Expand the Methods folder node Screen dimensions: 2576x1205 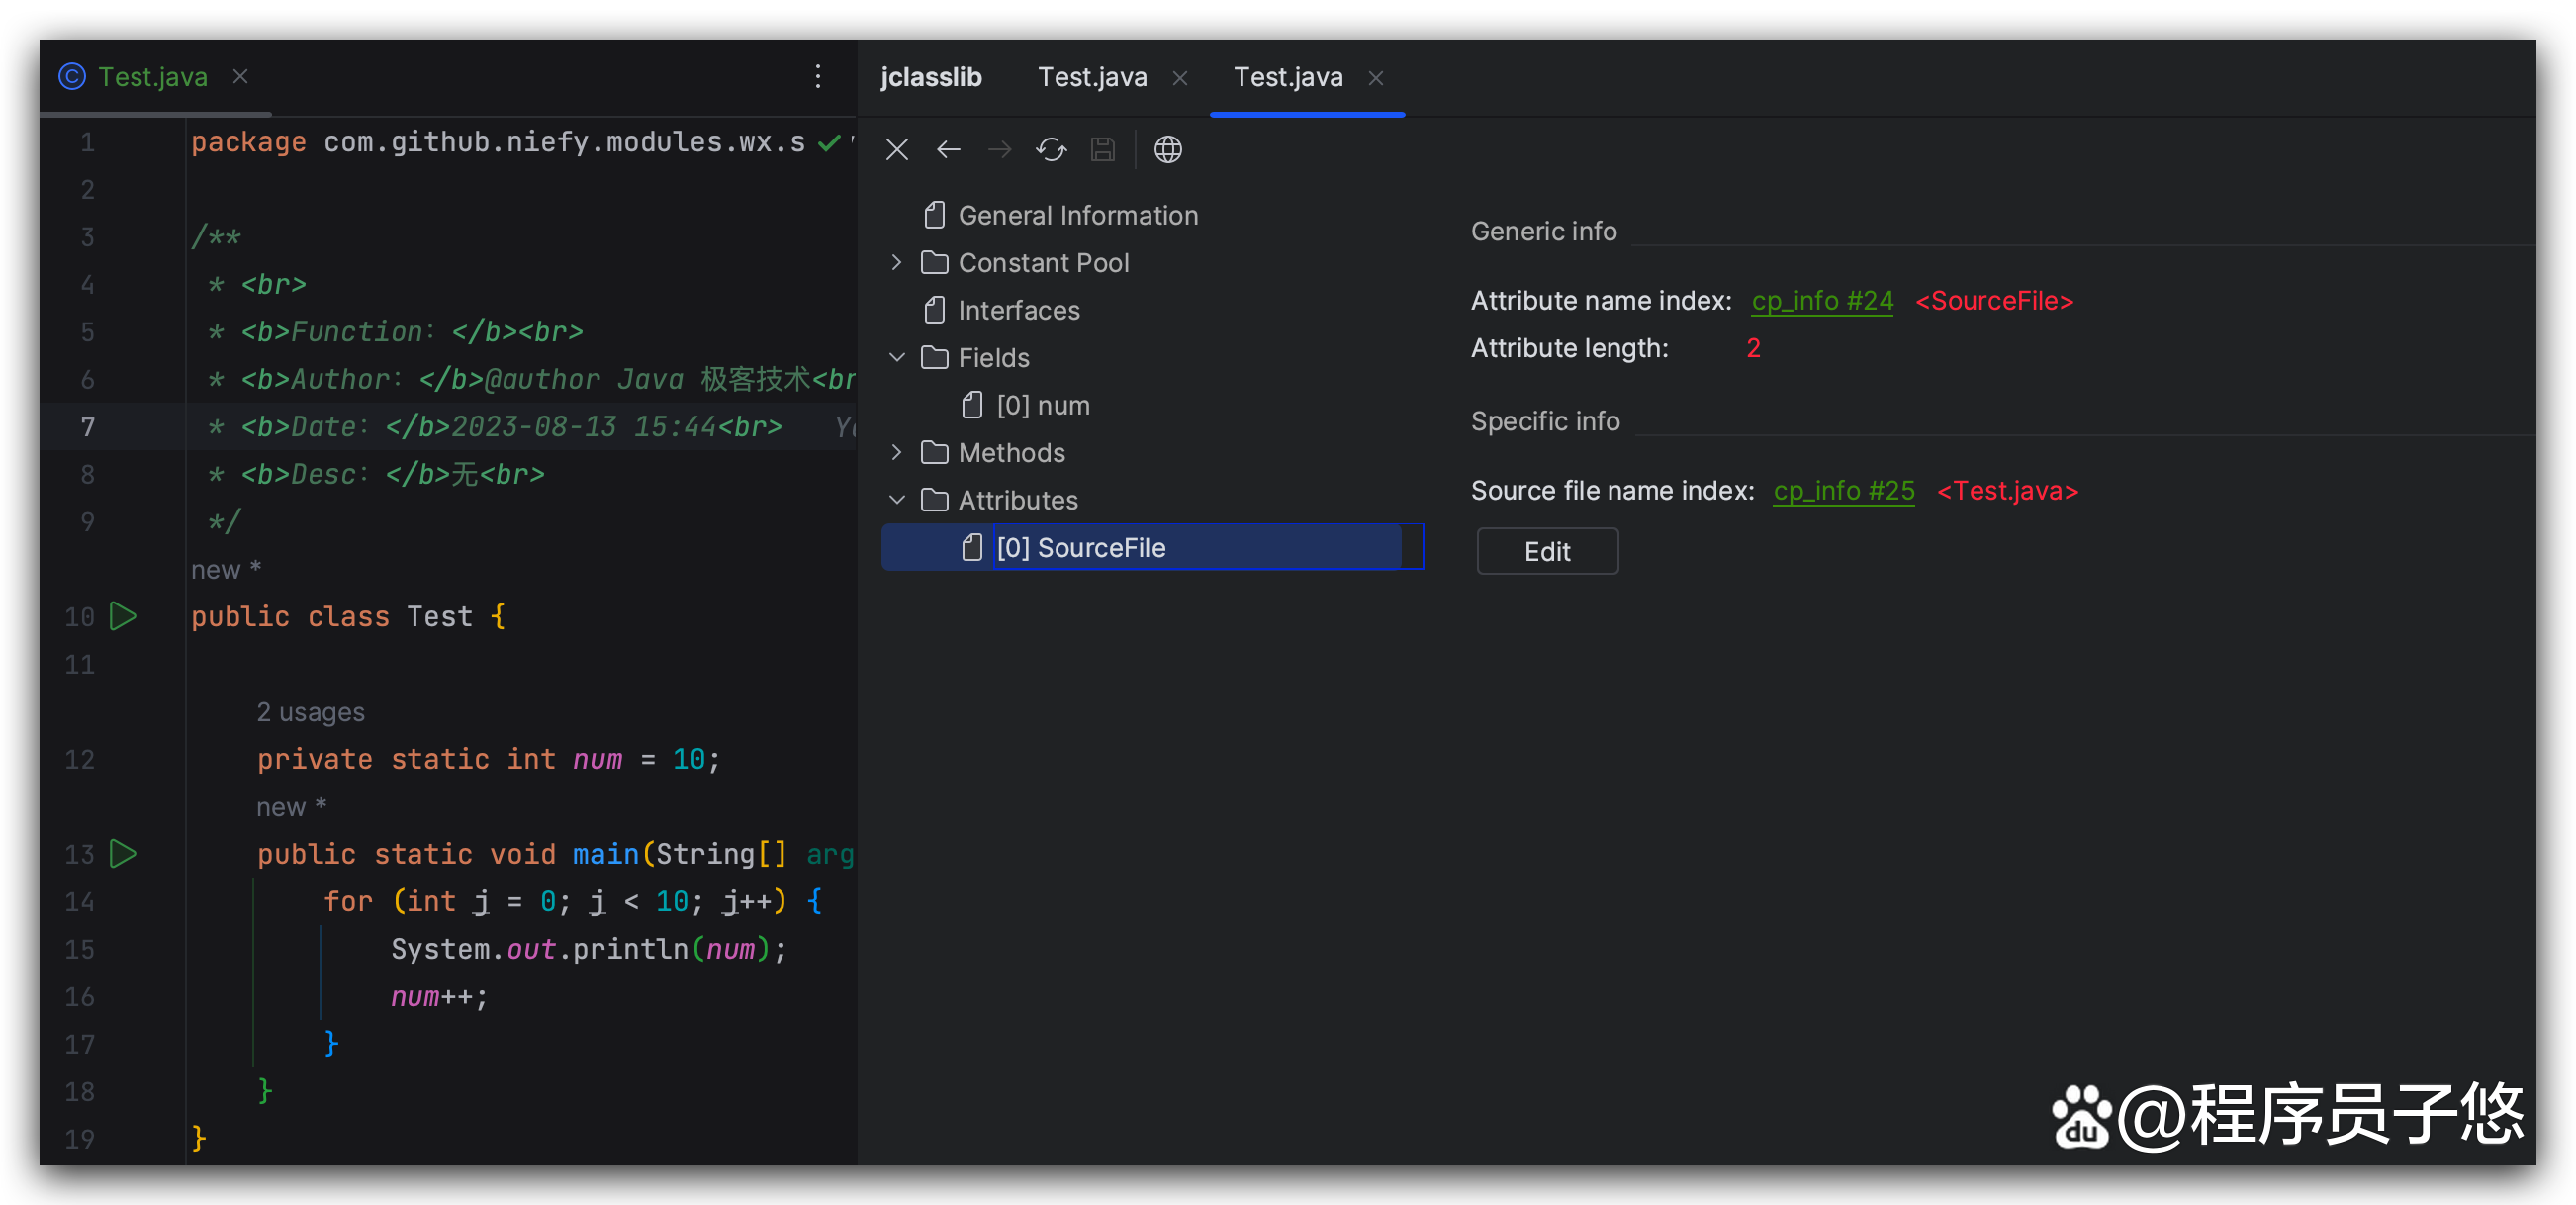(x=897, y=453)
